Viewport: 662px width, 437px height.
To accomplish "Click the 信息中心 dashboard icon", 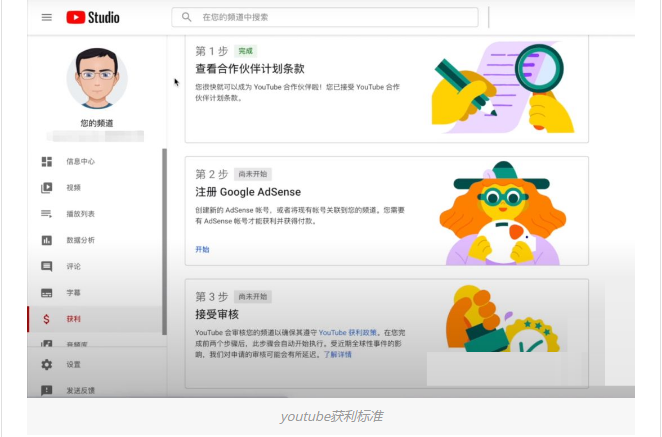I will click(x=46, y=161).
